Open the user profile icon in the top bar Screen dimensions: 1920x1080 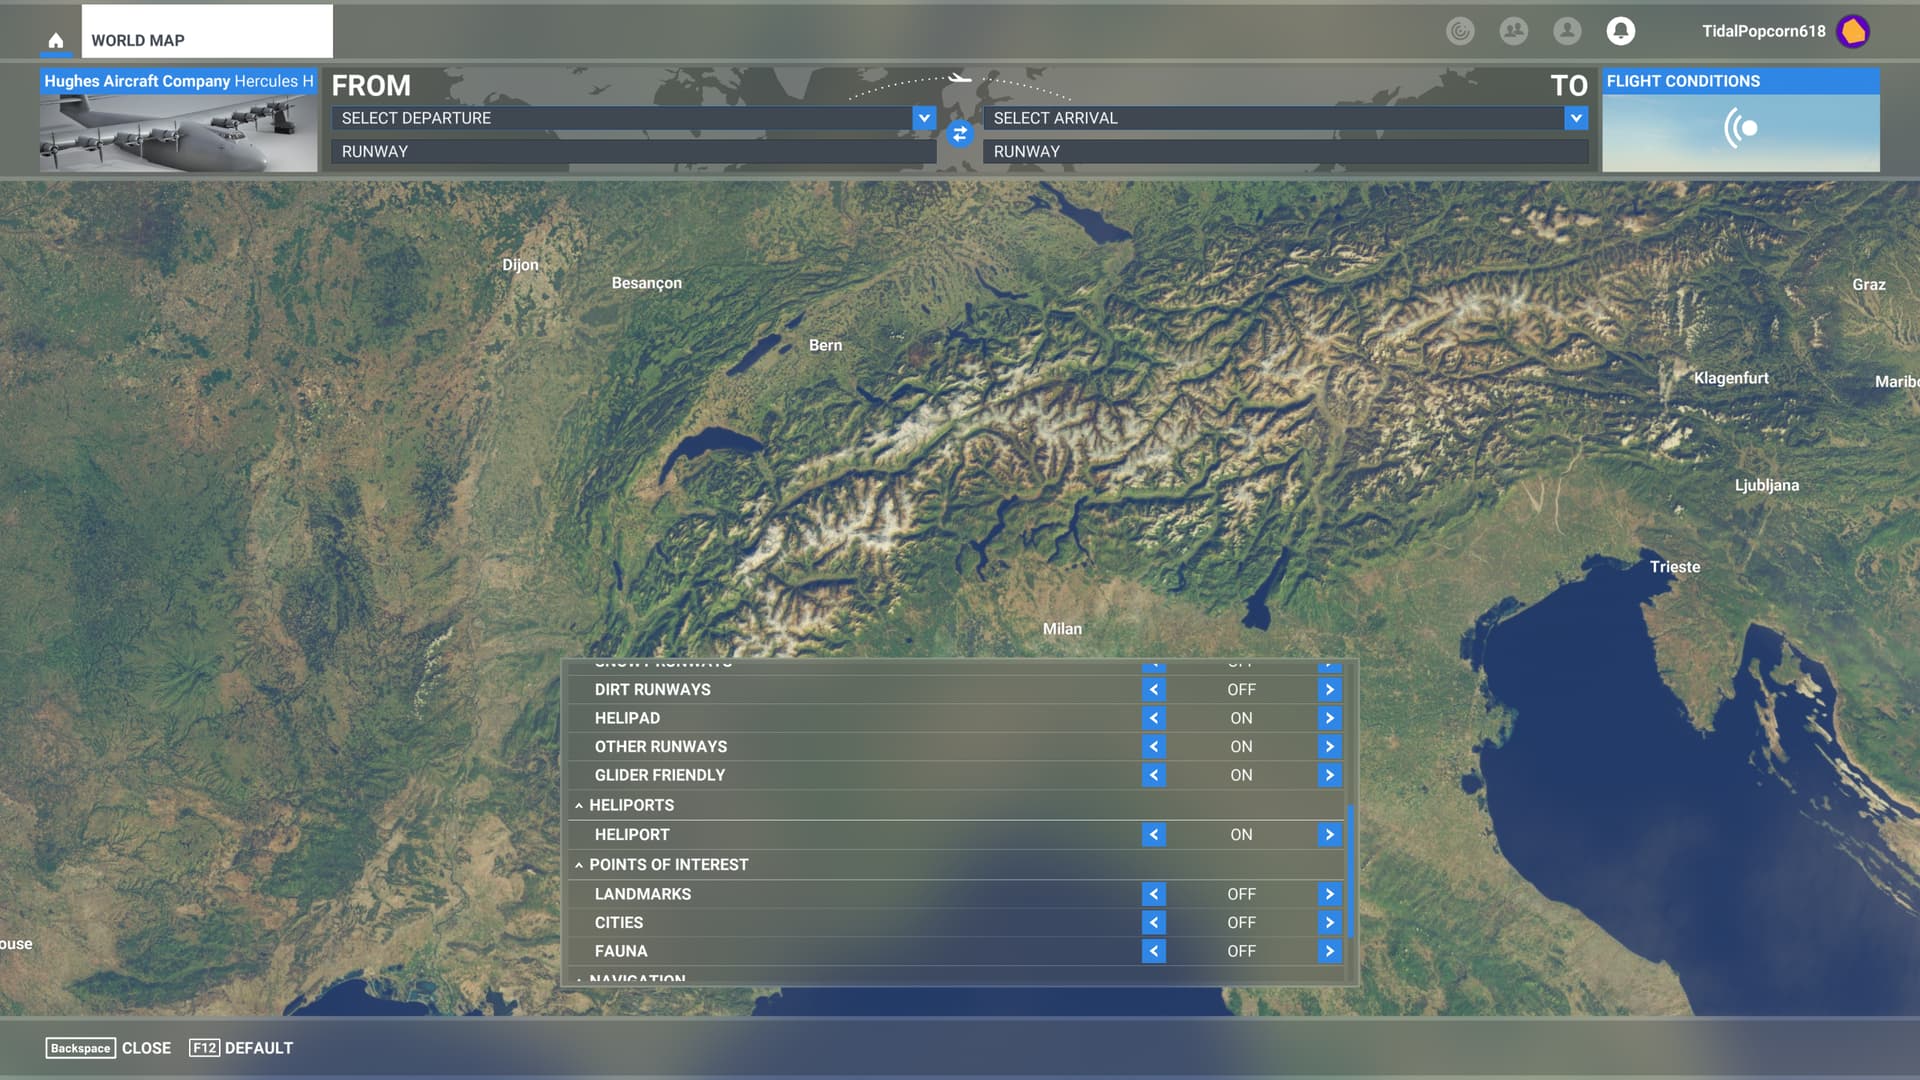click(1567, 31)
